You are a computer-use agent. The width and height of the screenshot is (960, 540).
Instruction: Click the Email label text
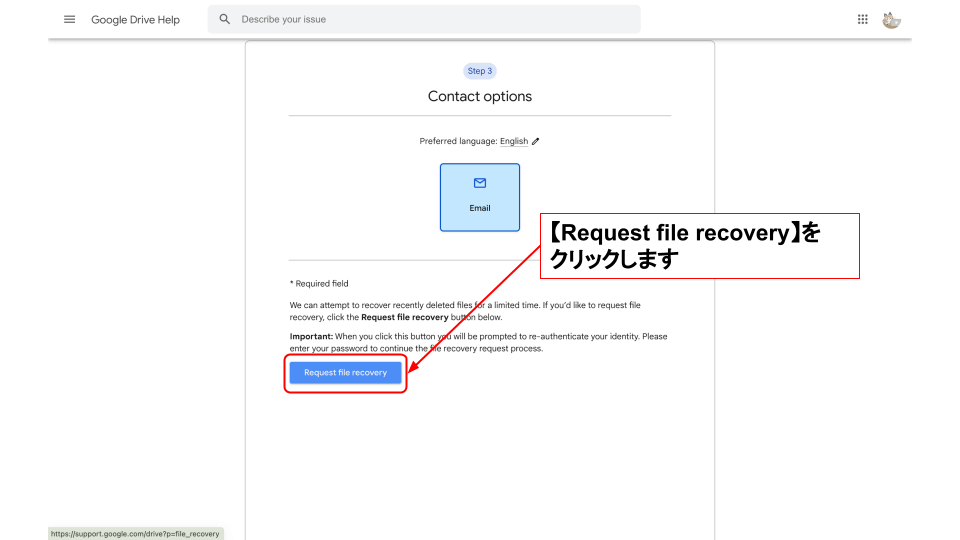coord(480,208)
